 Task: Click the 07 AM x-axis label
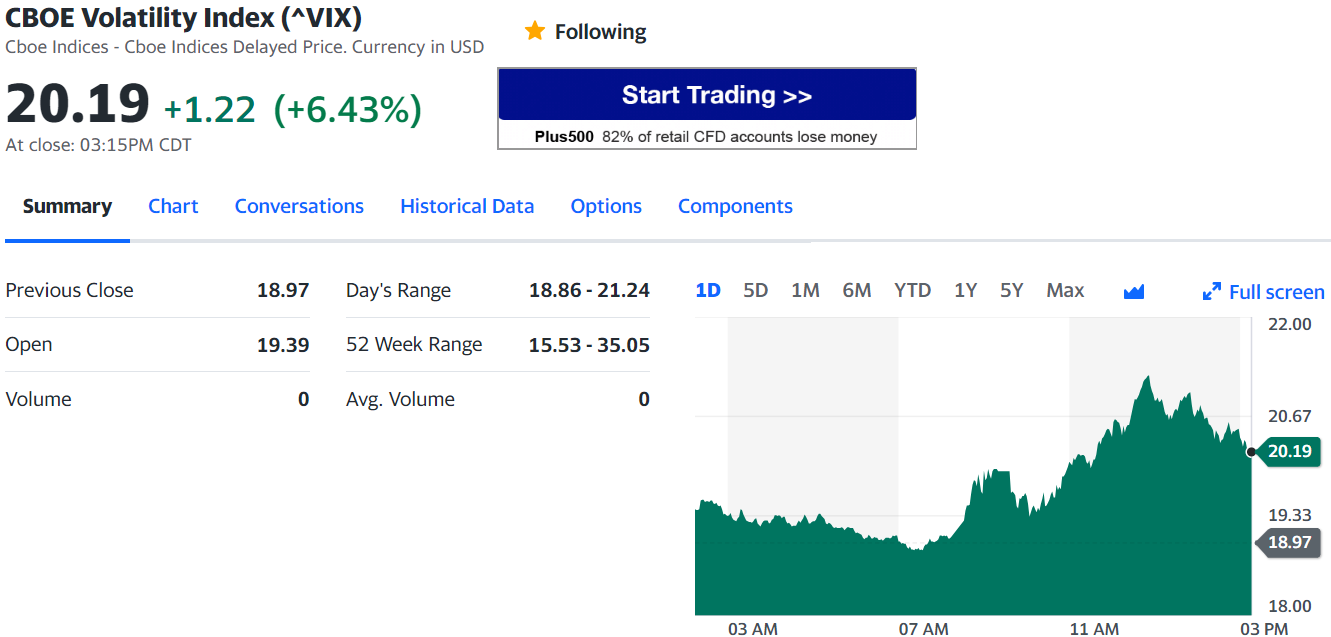[924, 629]
